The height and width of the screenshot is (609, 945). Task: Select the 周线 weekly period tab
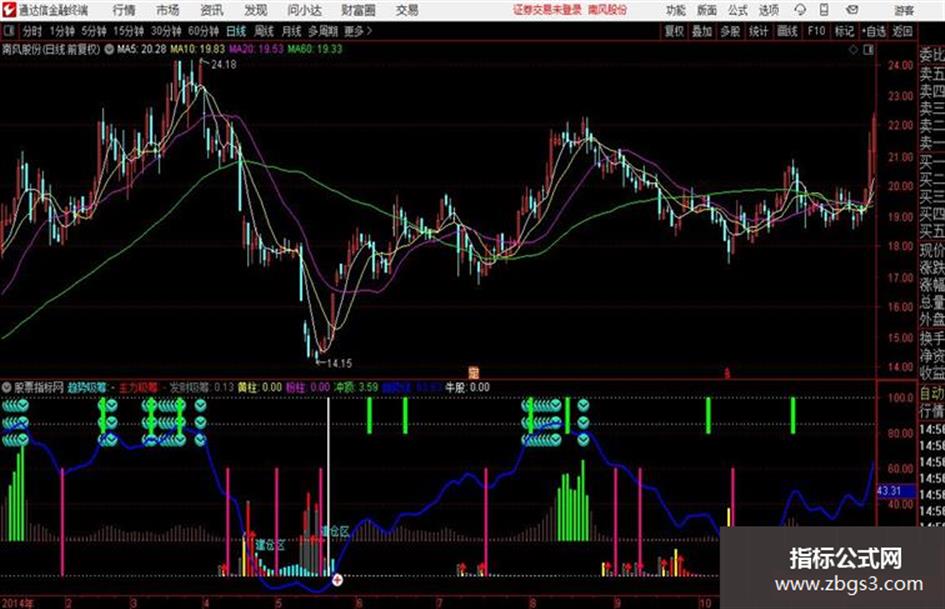(264, 31)
